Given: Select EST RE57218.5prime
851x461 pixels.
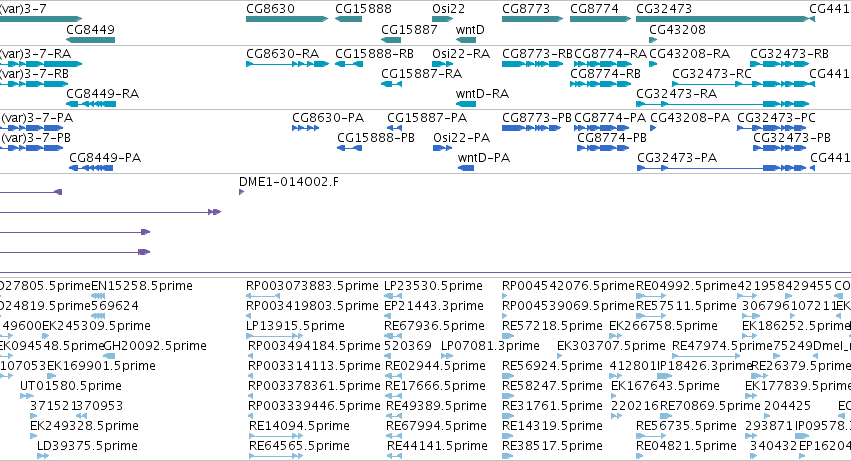Looking at the screenshot, I should click(552, 326).
